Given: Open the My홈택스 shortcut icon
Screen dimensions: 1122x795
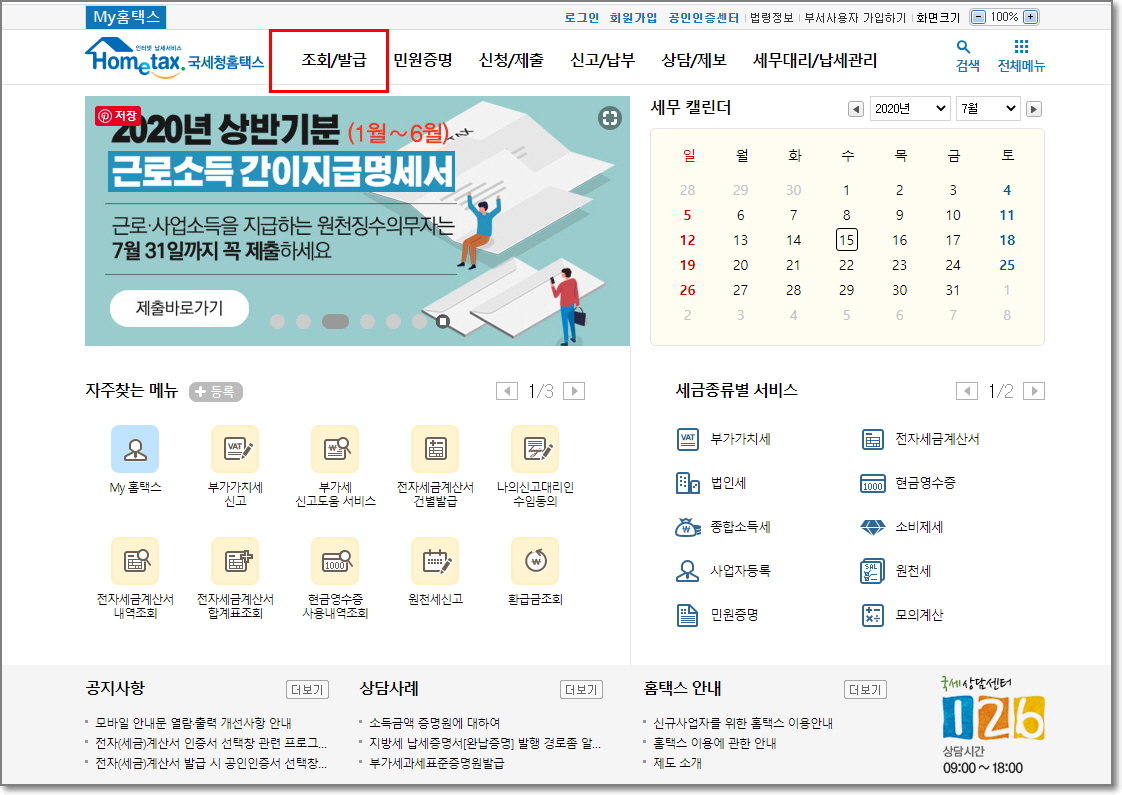Looking at the screenshot, I should pos(135,449).
